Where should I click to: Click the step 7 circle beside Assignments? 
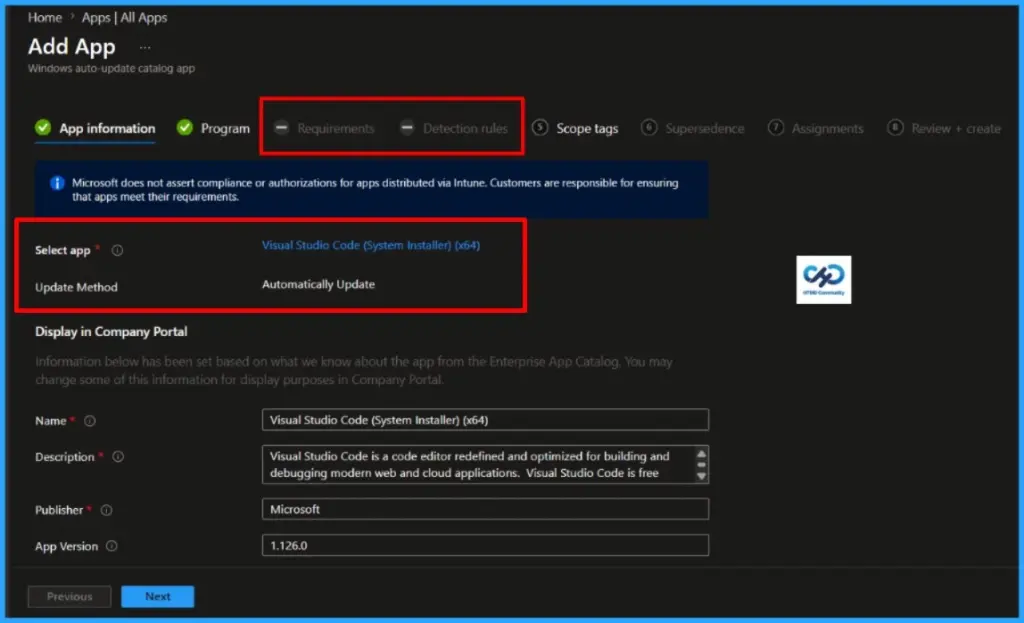click(x=775, y=127)
